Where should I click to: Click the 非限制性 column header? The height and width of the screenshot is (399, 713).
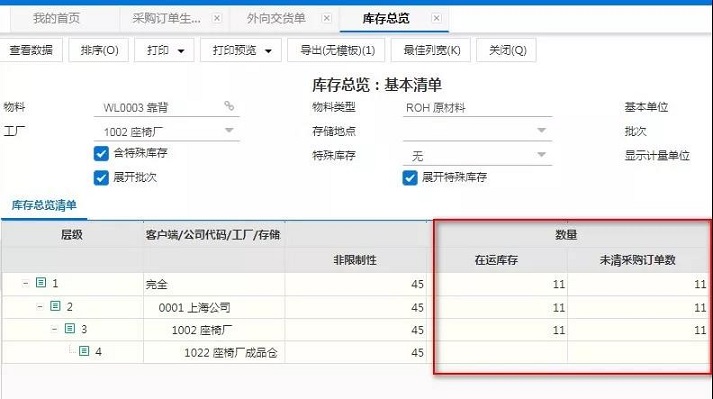[x=355, y=260]
